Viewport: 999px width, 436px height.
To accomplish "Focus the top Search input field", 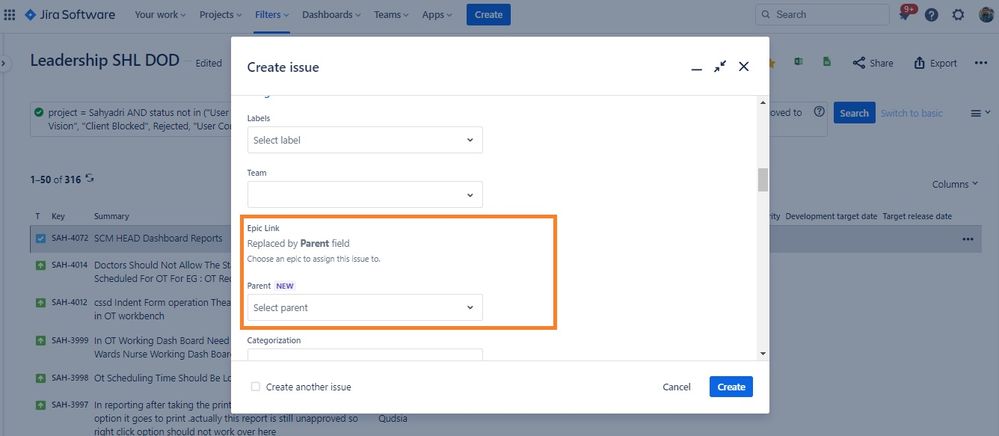I will (x=822, y=15).
